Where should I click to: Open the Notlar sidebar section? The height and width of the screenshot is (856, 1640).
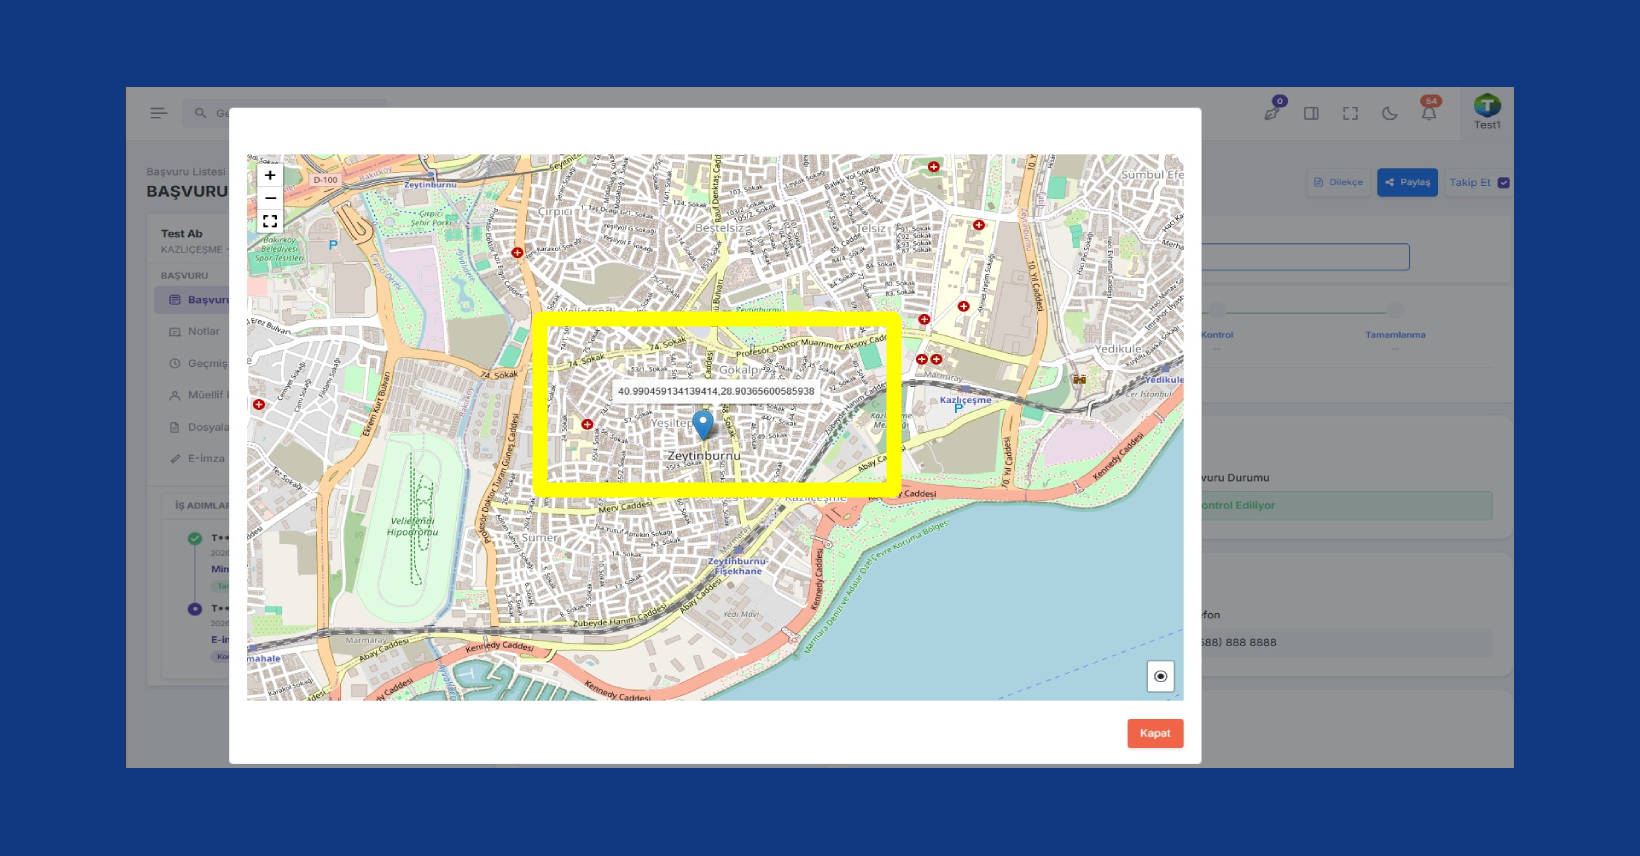point(195,331)
